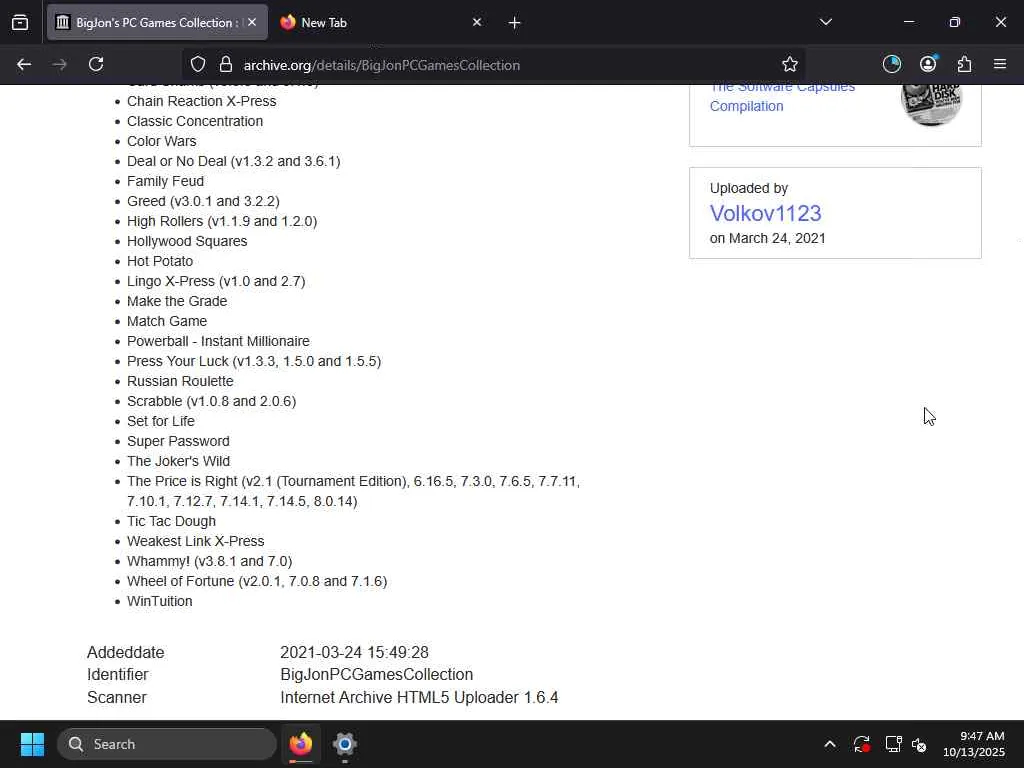Click Scanner value Internet Archive HTML5 Uploader
The image size is (1024, 768).
pyautogui.click(x=419, y=697)
